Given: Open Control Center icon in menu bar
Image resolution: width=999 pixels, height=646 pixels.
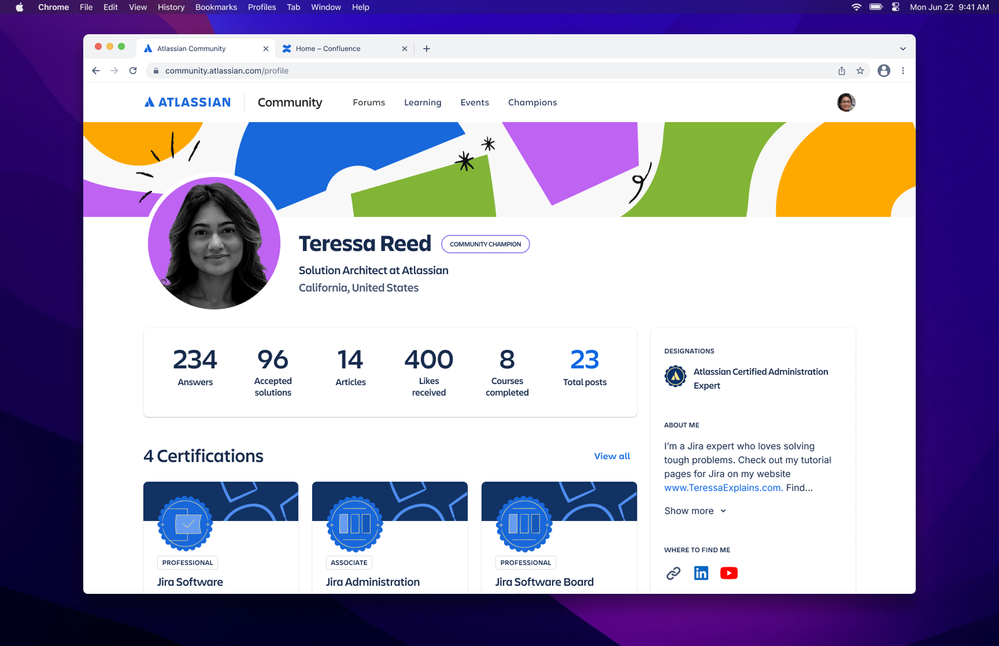Looking at the screenshot, I should click(895, 7).
